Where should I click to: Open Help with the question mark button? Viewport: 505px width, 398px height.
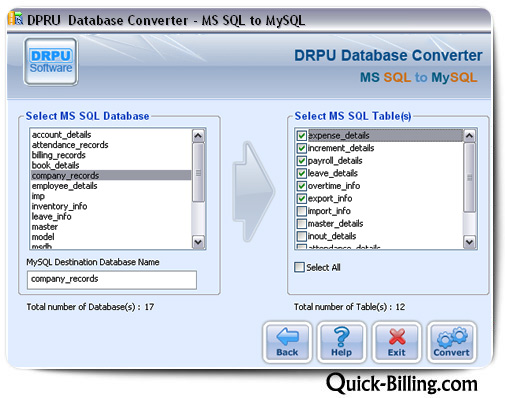pos(341,342)
